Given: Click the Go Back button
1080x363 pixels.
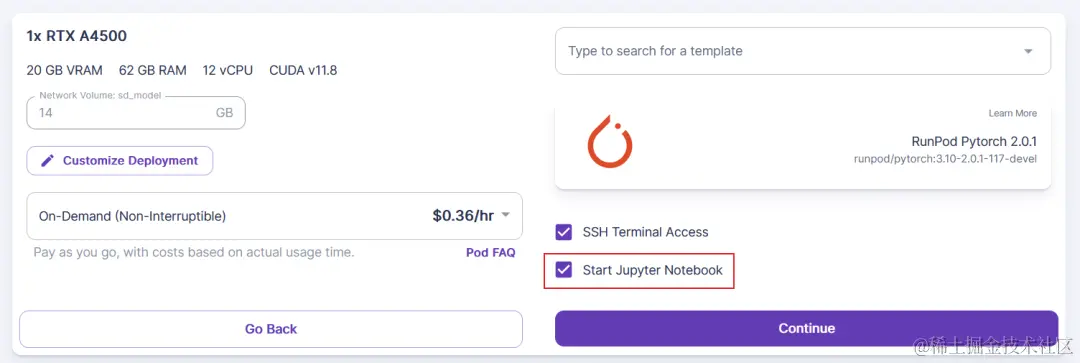Looking at the screenshot, I should pyautogui.click(x=271, y=329).
